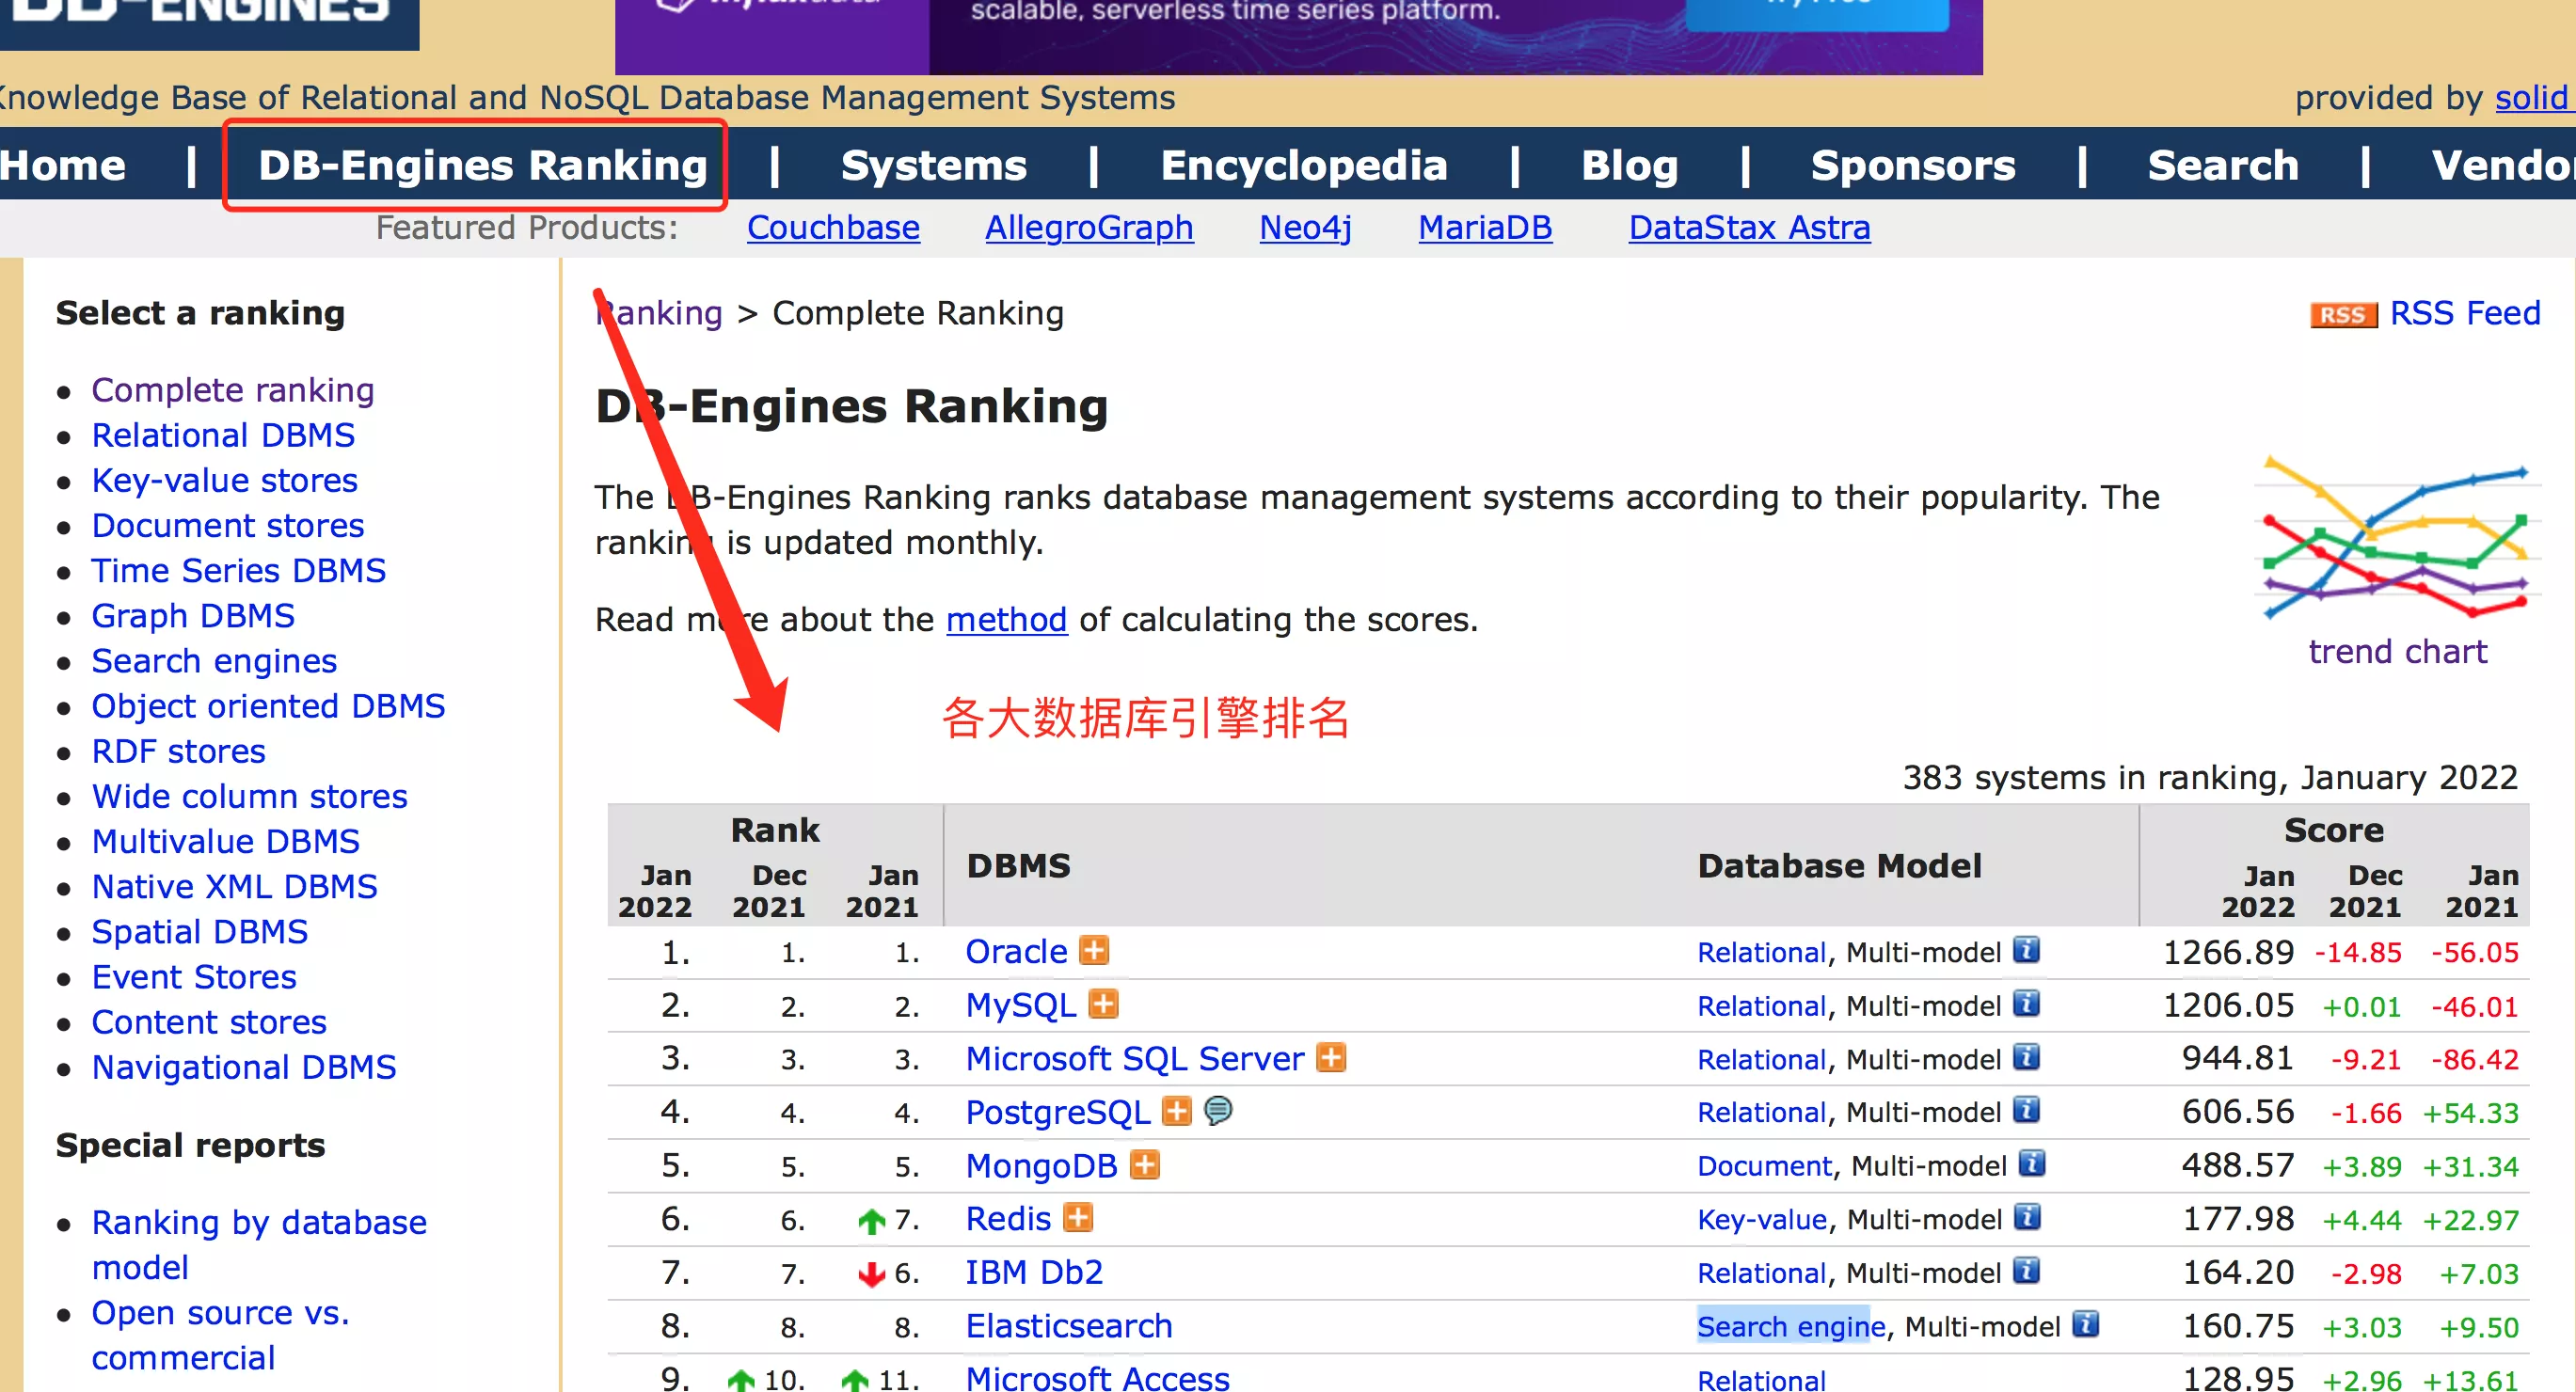
Task: Select Spatial DBMS ranking
Action: (200, 932)
